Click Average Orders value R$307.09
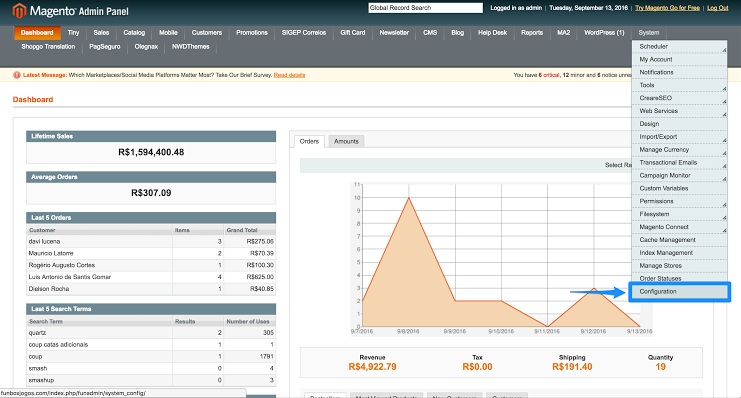The image size is (741, 398). (151, 193)
